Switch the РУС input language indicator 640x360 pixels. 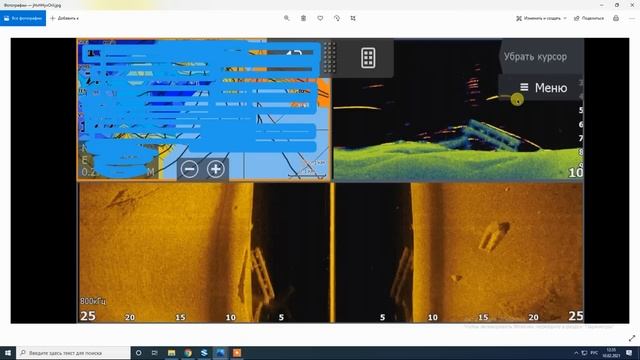[x=594, y=353]
